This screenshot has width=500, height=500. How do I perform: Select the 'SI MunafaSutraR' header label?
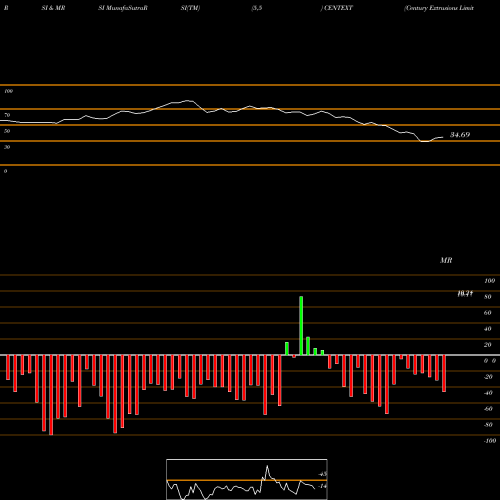coord(123,8)
